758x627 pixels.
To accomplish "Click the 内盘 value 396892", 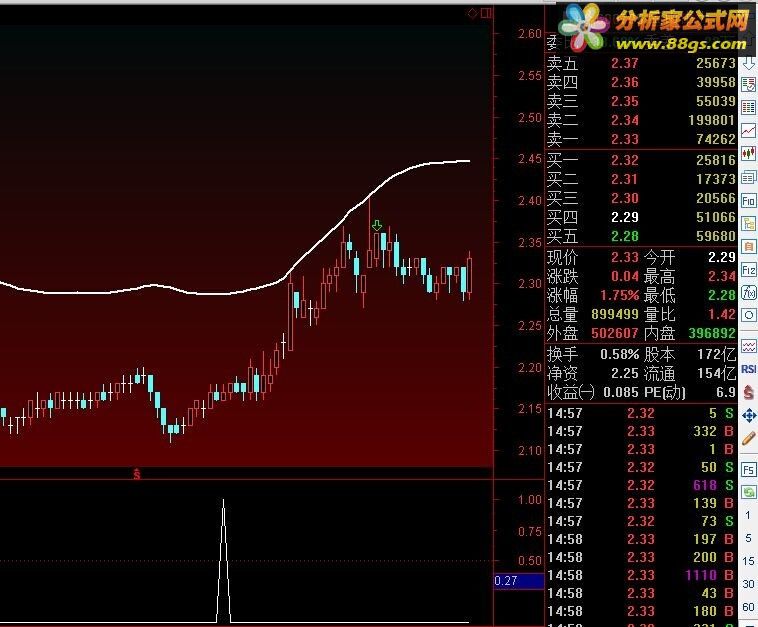I will tap(712, 334).
